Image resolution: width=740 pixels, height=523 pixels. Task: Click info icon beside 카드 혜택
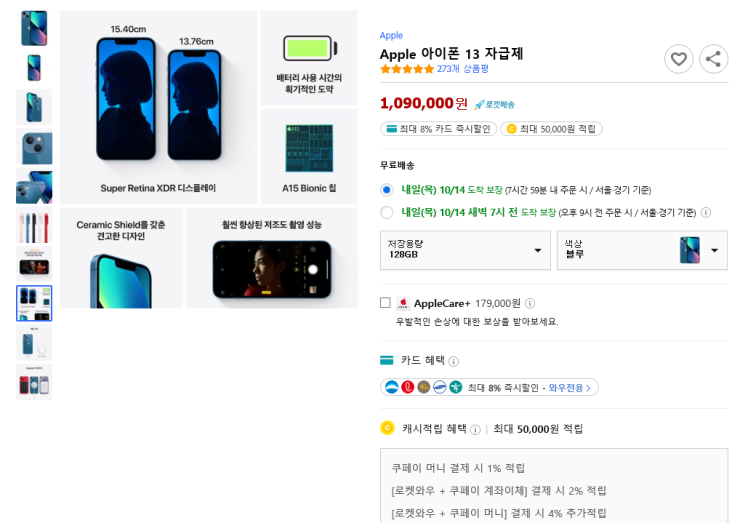click(454, 362)
